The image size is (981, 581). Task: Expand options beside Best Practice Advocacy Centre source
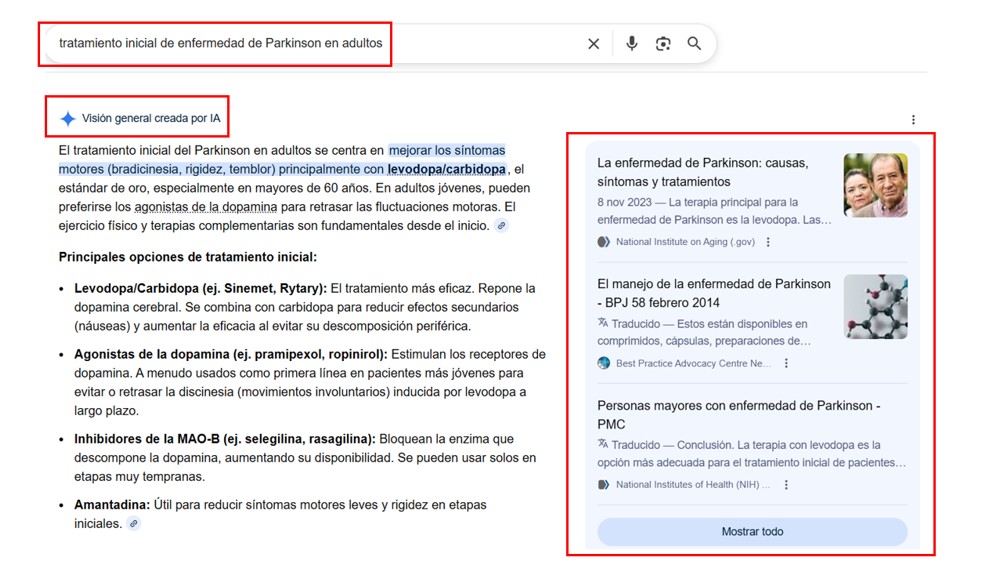[x=786, y=364]
